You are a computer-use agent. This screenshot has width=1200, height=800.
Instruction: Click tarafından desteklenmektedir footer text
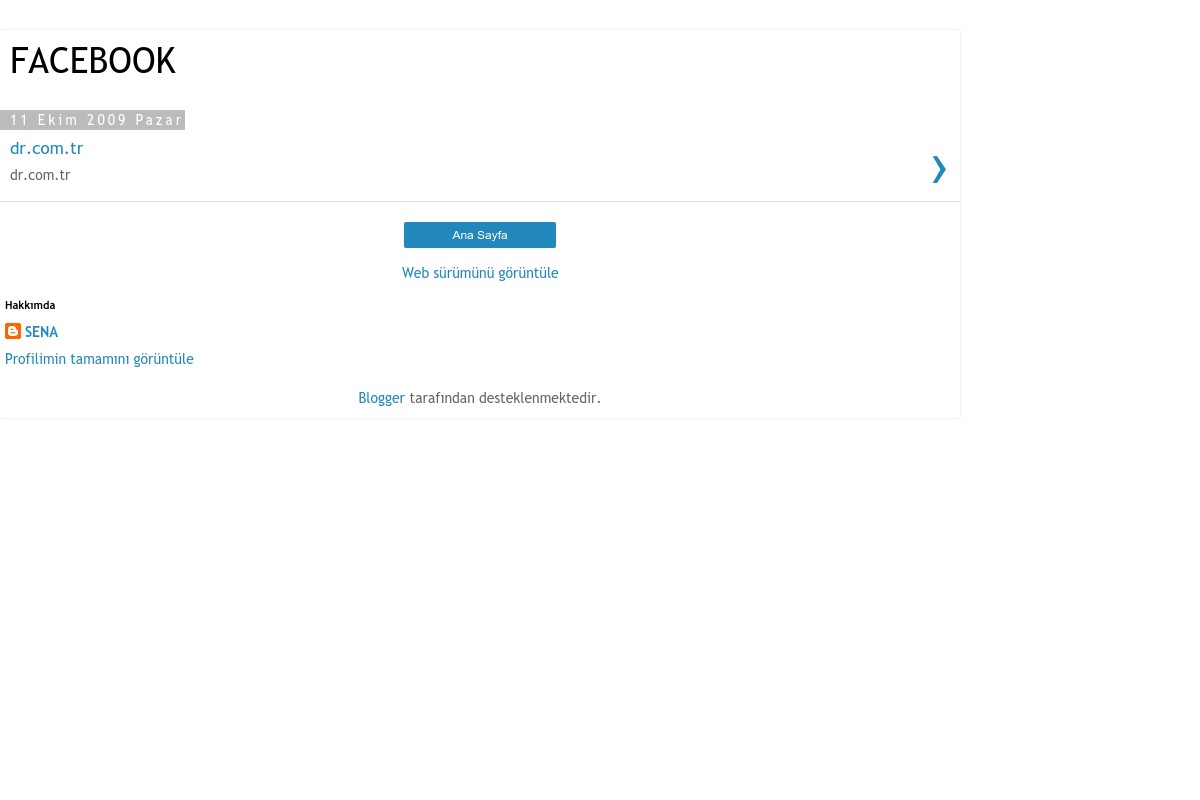point(505,398)
